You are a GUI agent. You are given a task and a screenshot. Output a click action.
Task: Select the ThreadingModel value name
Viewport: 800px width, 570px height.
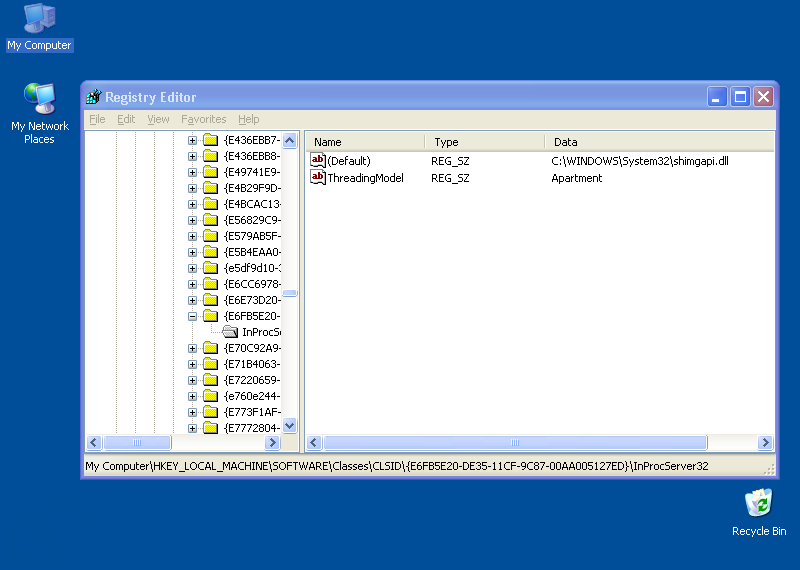coord(365,178)
